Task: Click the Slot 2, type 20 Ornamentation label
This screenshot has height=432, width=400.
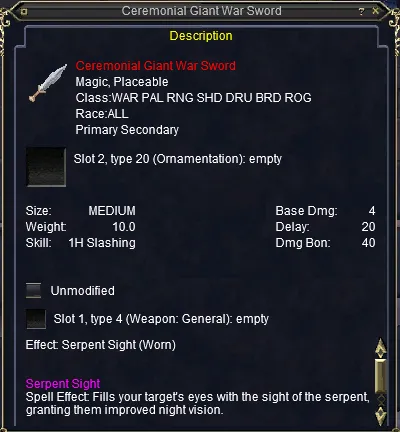Action: [178, 159]
